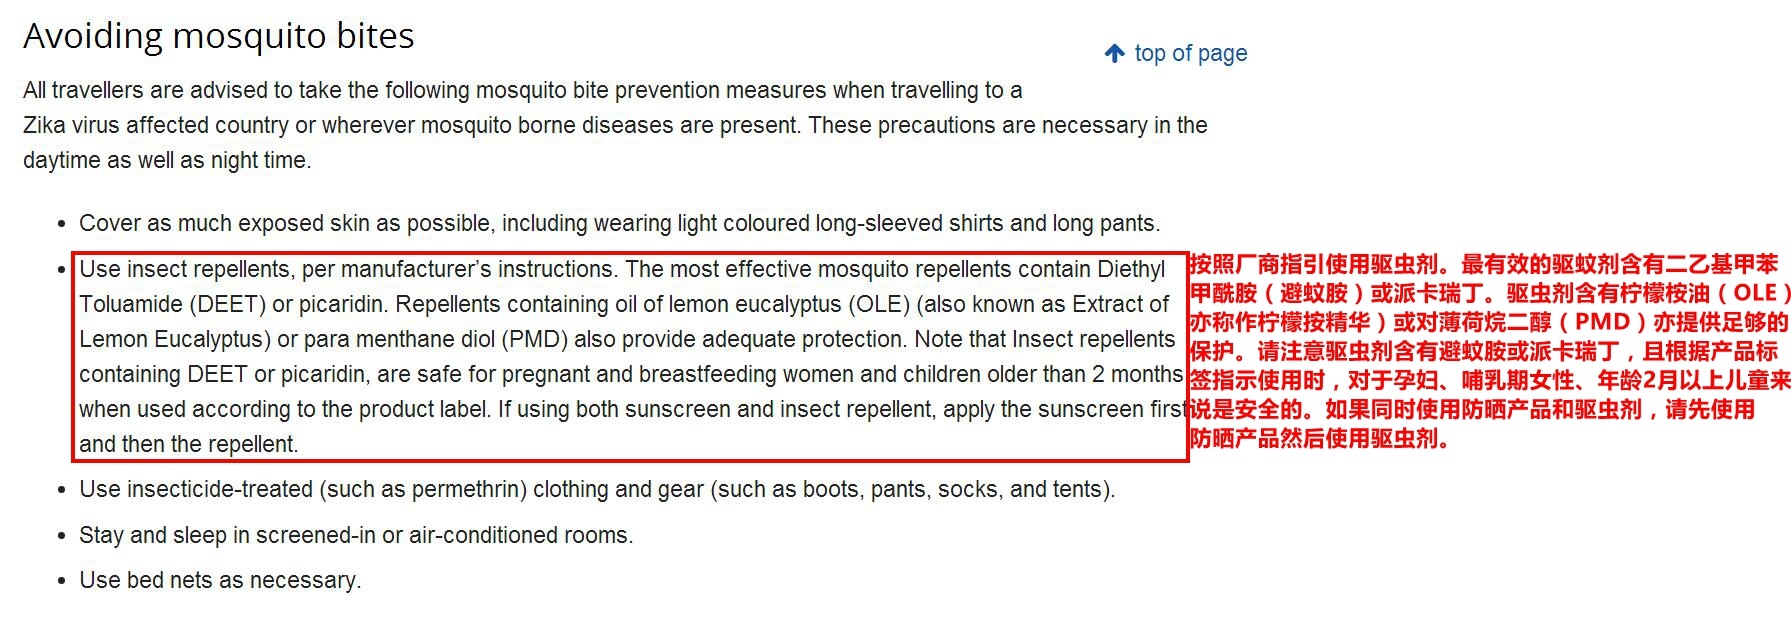Click the "Stay and sleep in screened-in" bullet

point(355,535)
